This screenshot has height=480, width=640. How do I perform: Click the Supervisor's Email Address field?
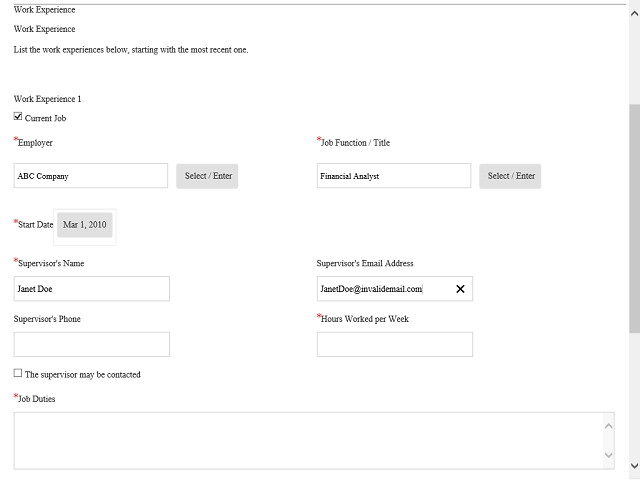coord(395,289)
